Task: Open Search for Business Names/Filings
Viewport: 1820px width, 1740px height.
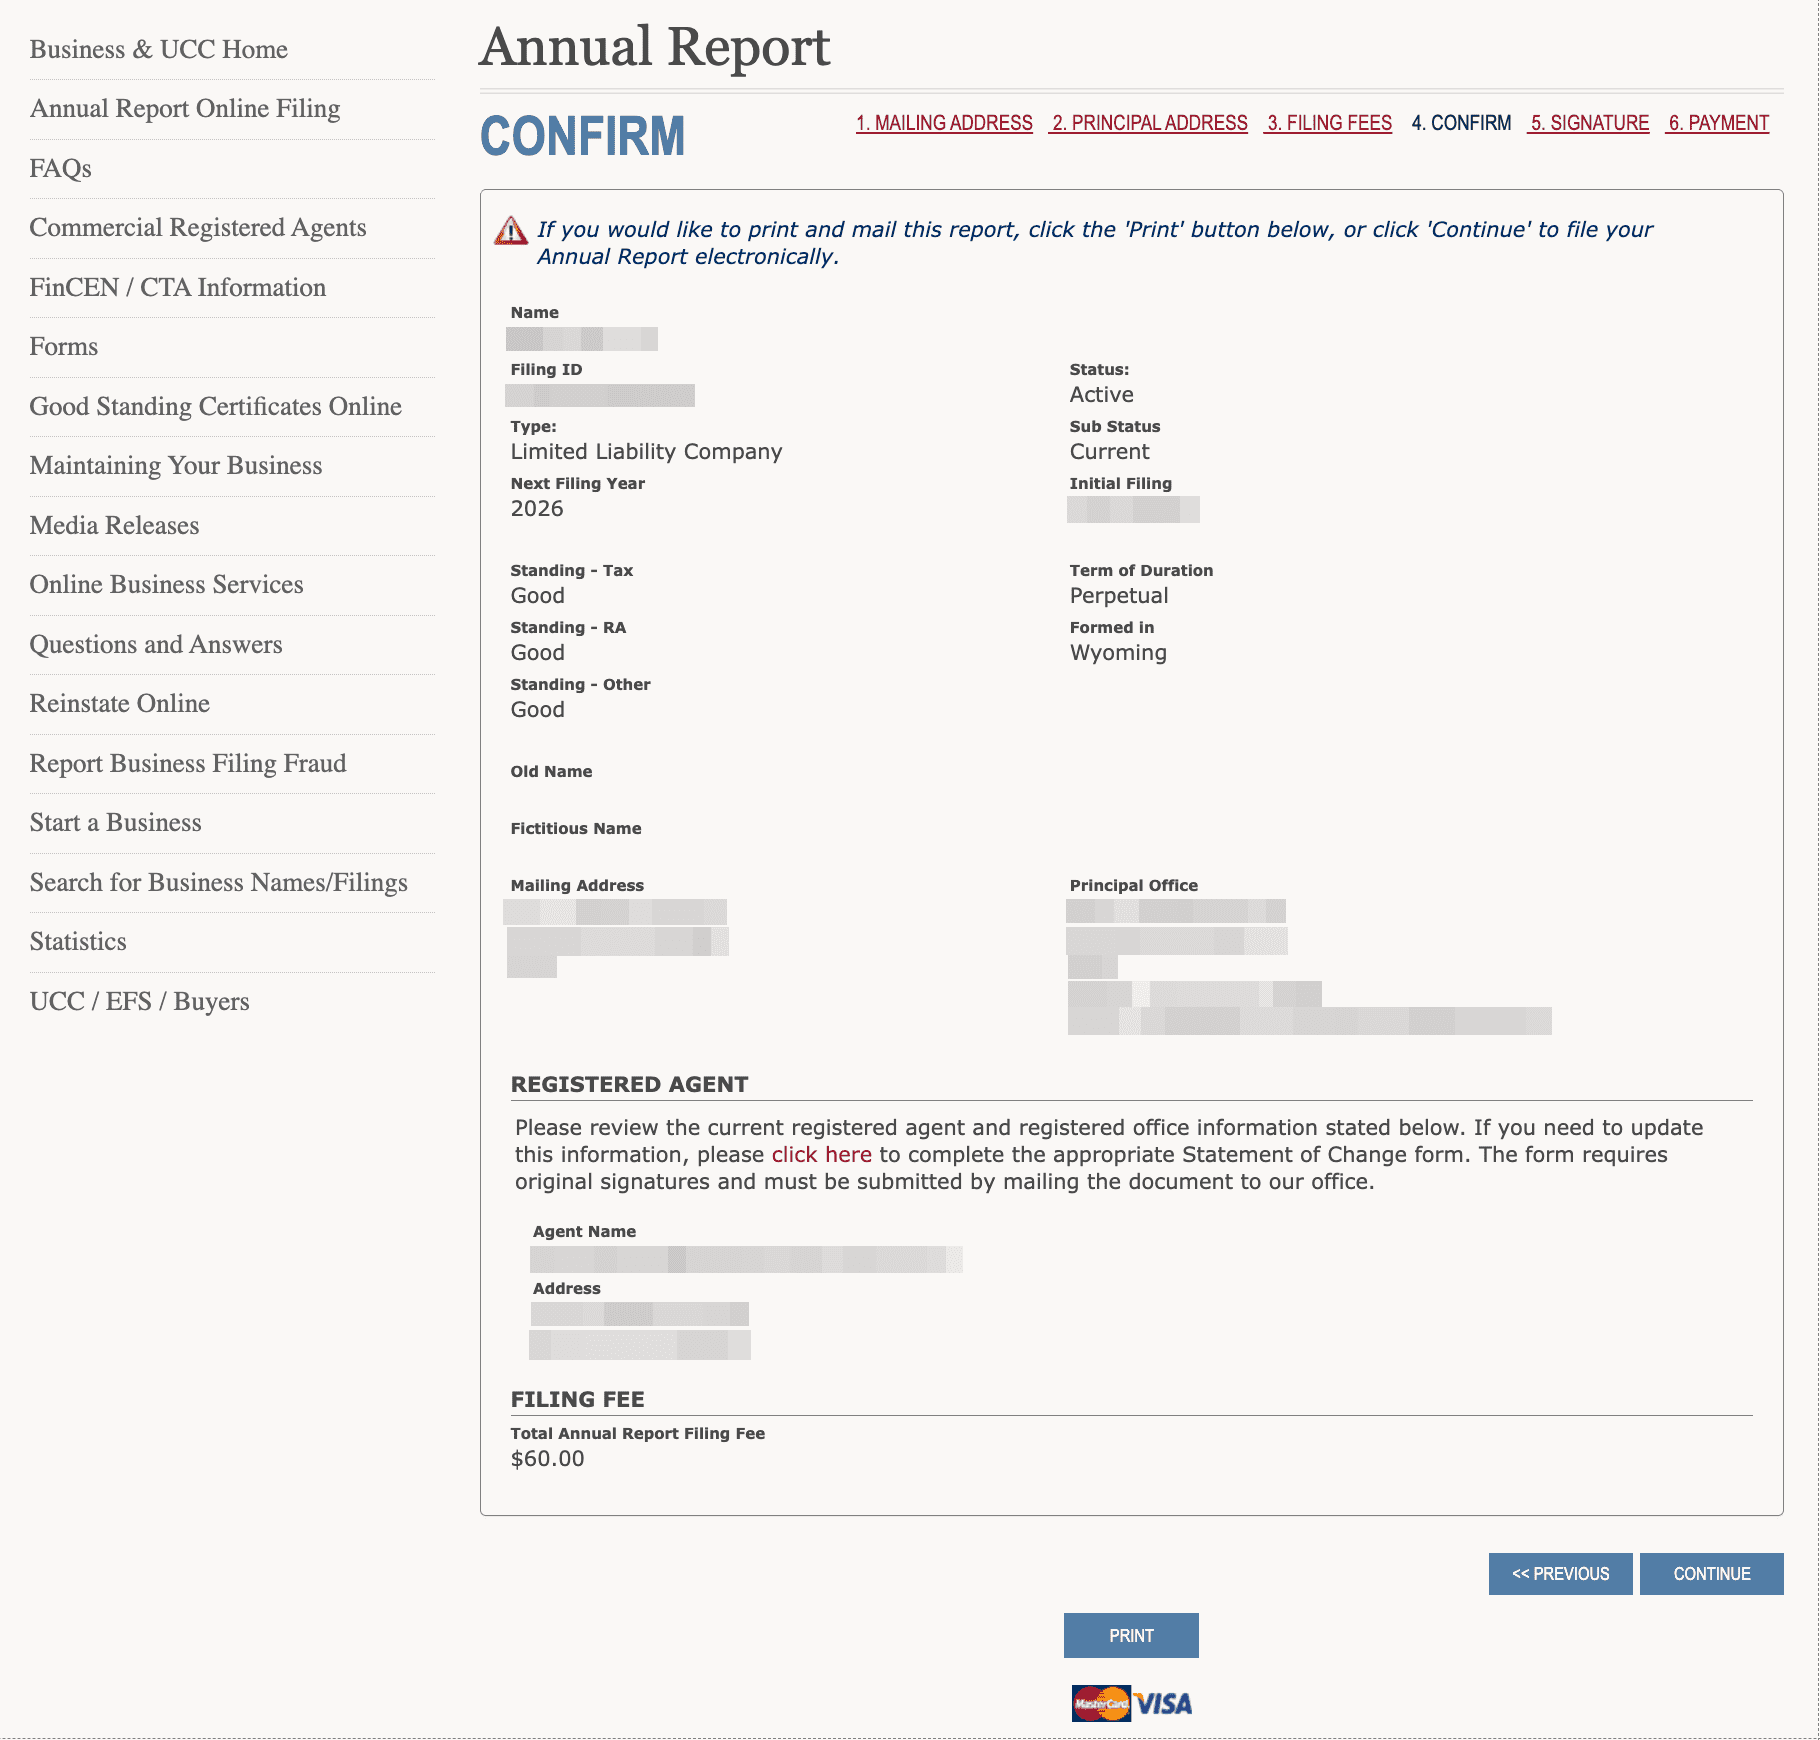Action: tap(219, 882)
